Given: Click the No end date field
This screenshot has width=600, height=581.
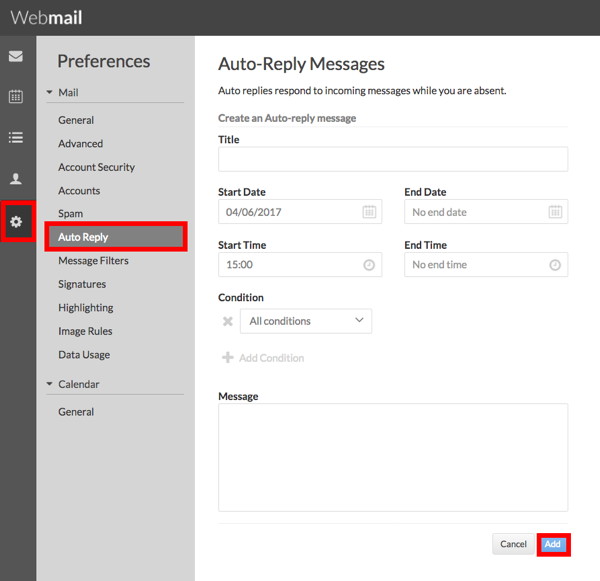Looking at the screenshot, I should click(x=486, y=212).
